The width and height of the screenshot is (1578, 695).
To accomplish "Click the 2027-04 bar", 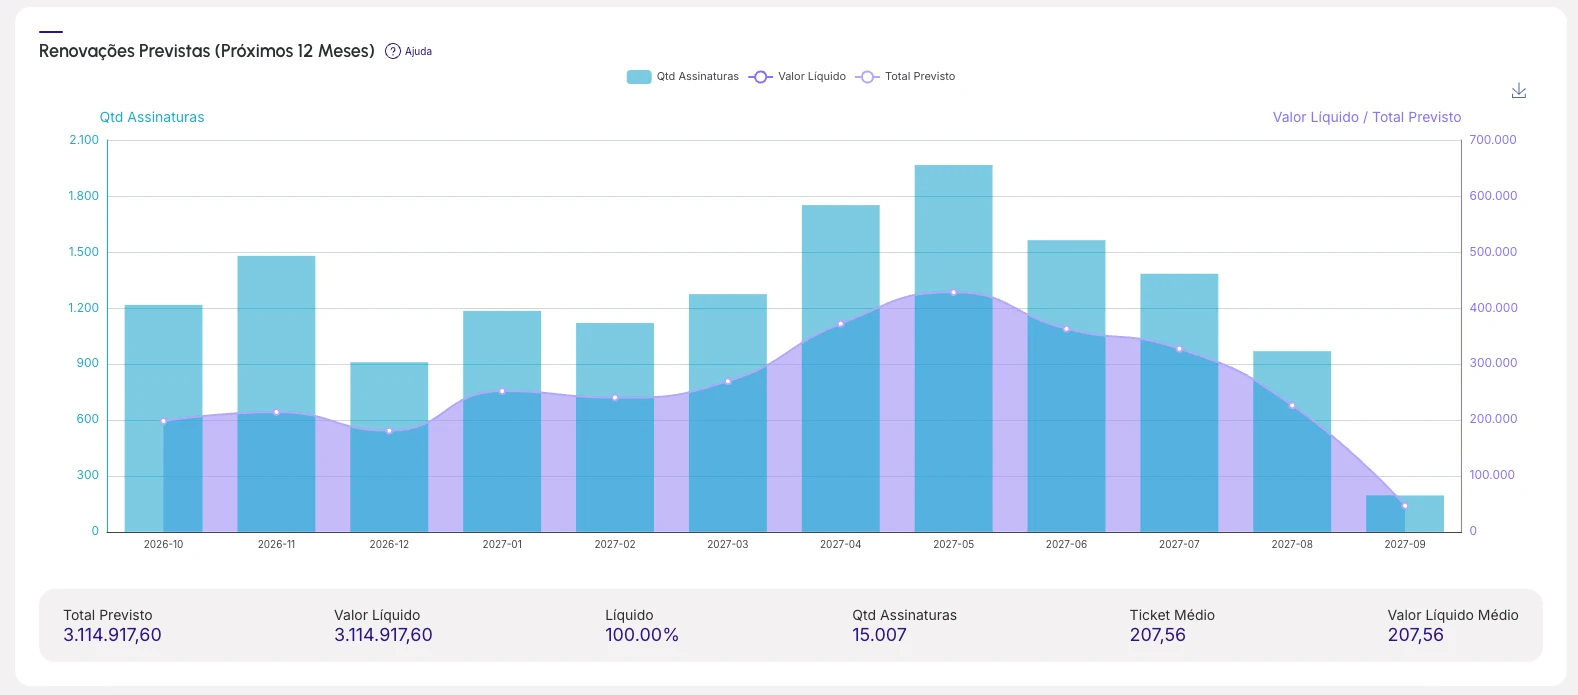I will [x=841, y=368].
